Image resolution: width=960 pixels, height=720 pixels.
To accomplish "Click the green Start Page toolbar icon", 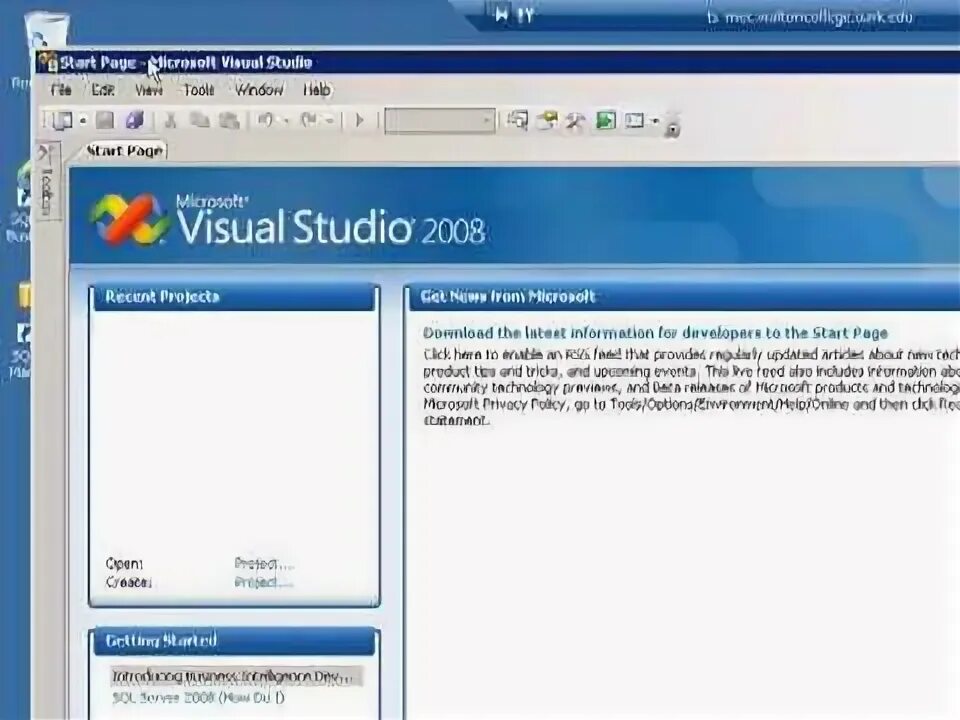I will tap(606, 120).
